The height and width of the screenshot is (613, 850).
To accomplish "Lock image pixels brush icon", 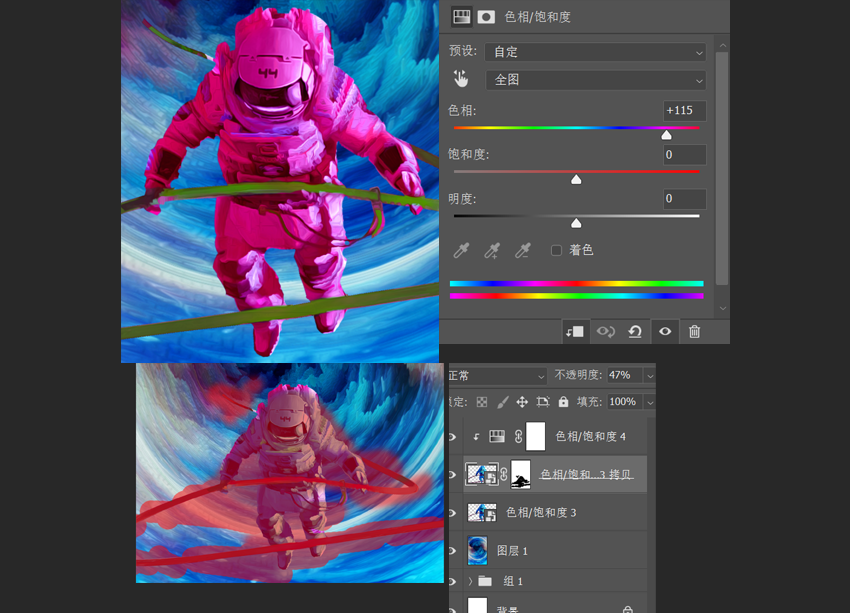I will tap(503, 402).
